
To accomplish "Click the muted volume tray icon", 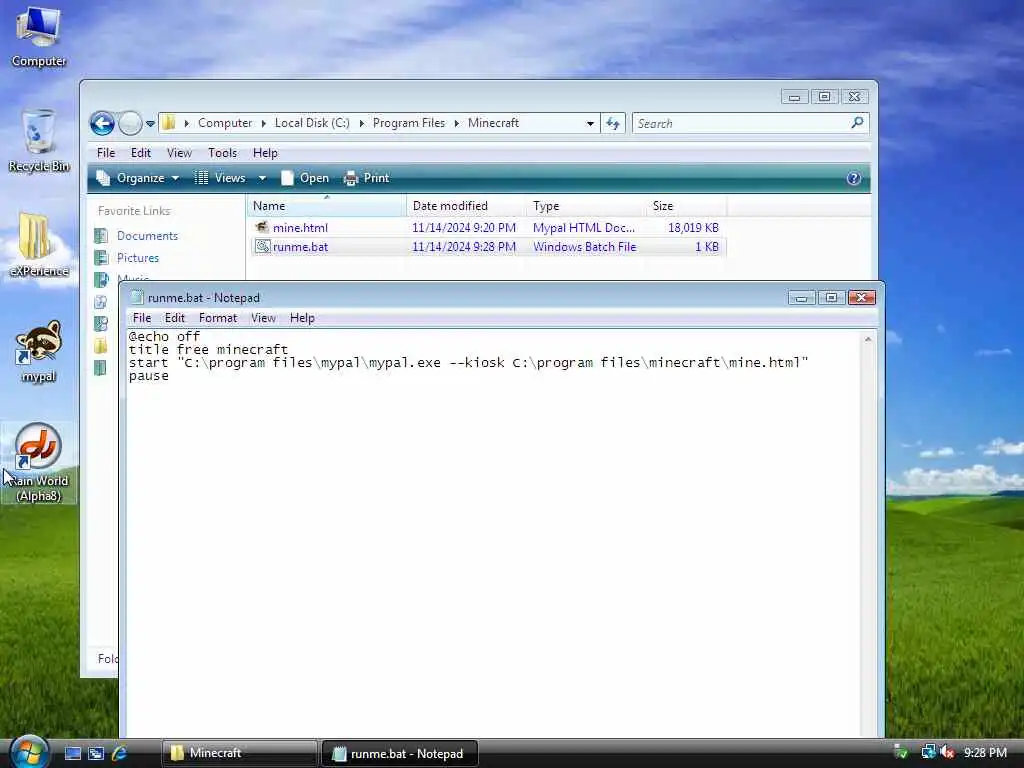I will coord(947,753).
